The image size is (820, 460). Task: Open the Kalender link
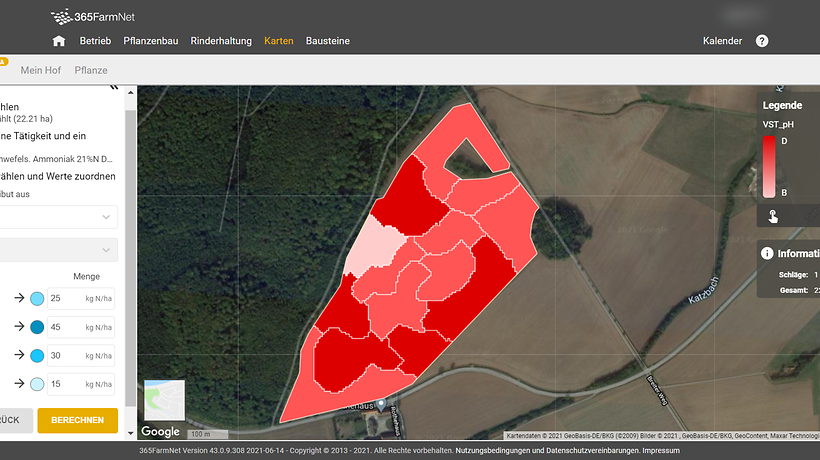tap(723, 41)
